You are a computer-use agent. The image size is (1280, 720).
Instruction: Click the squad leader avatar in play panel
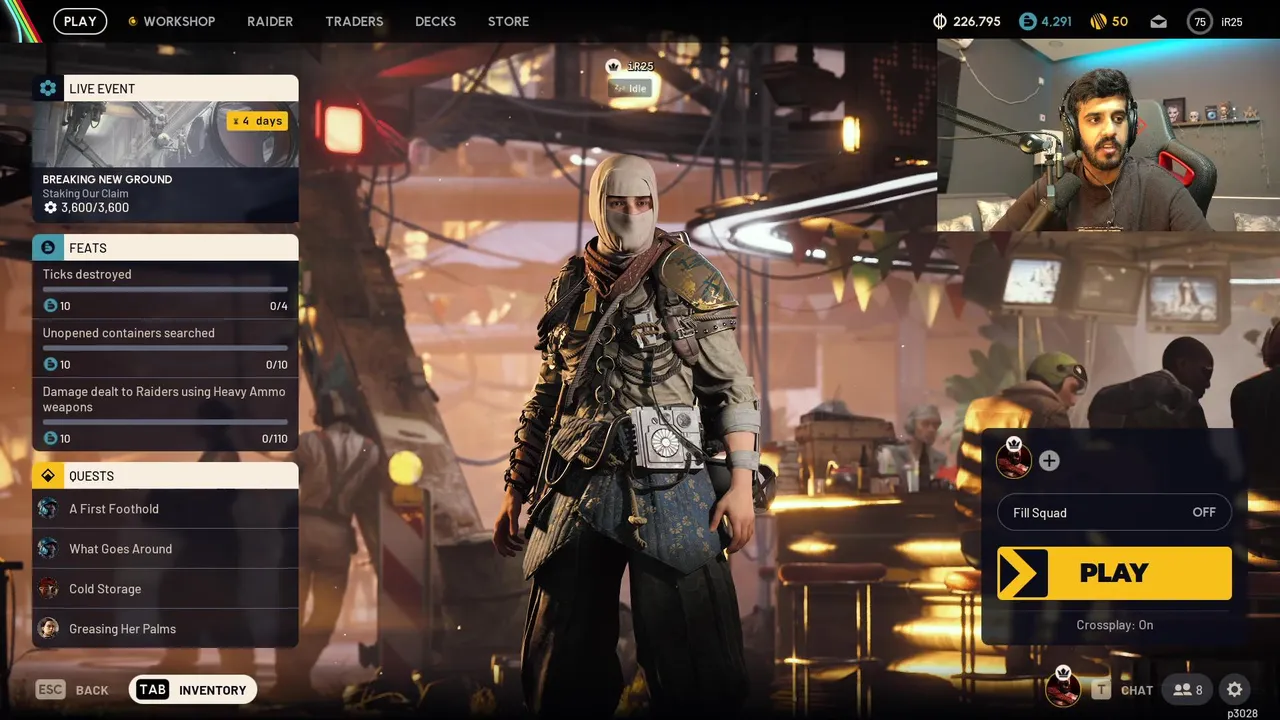1013,458
